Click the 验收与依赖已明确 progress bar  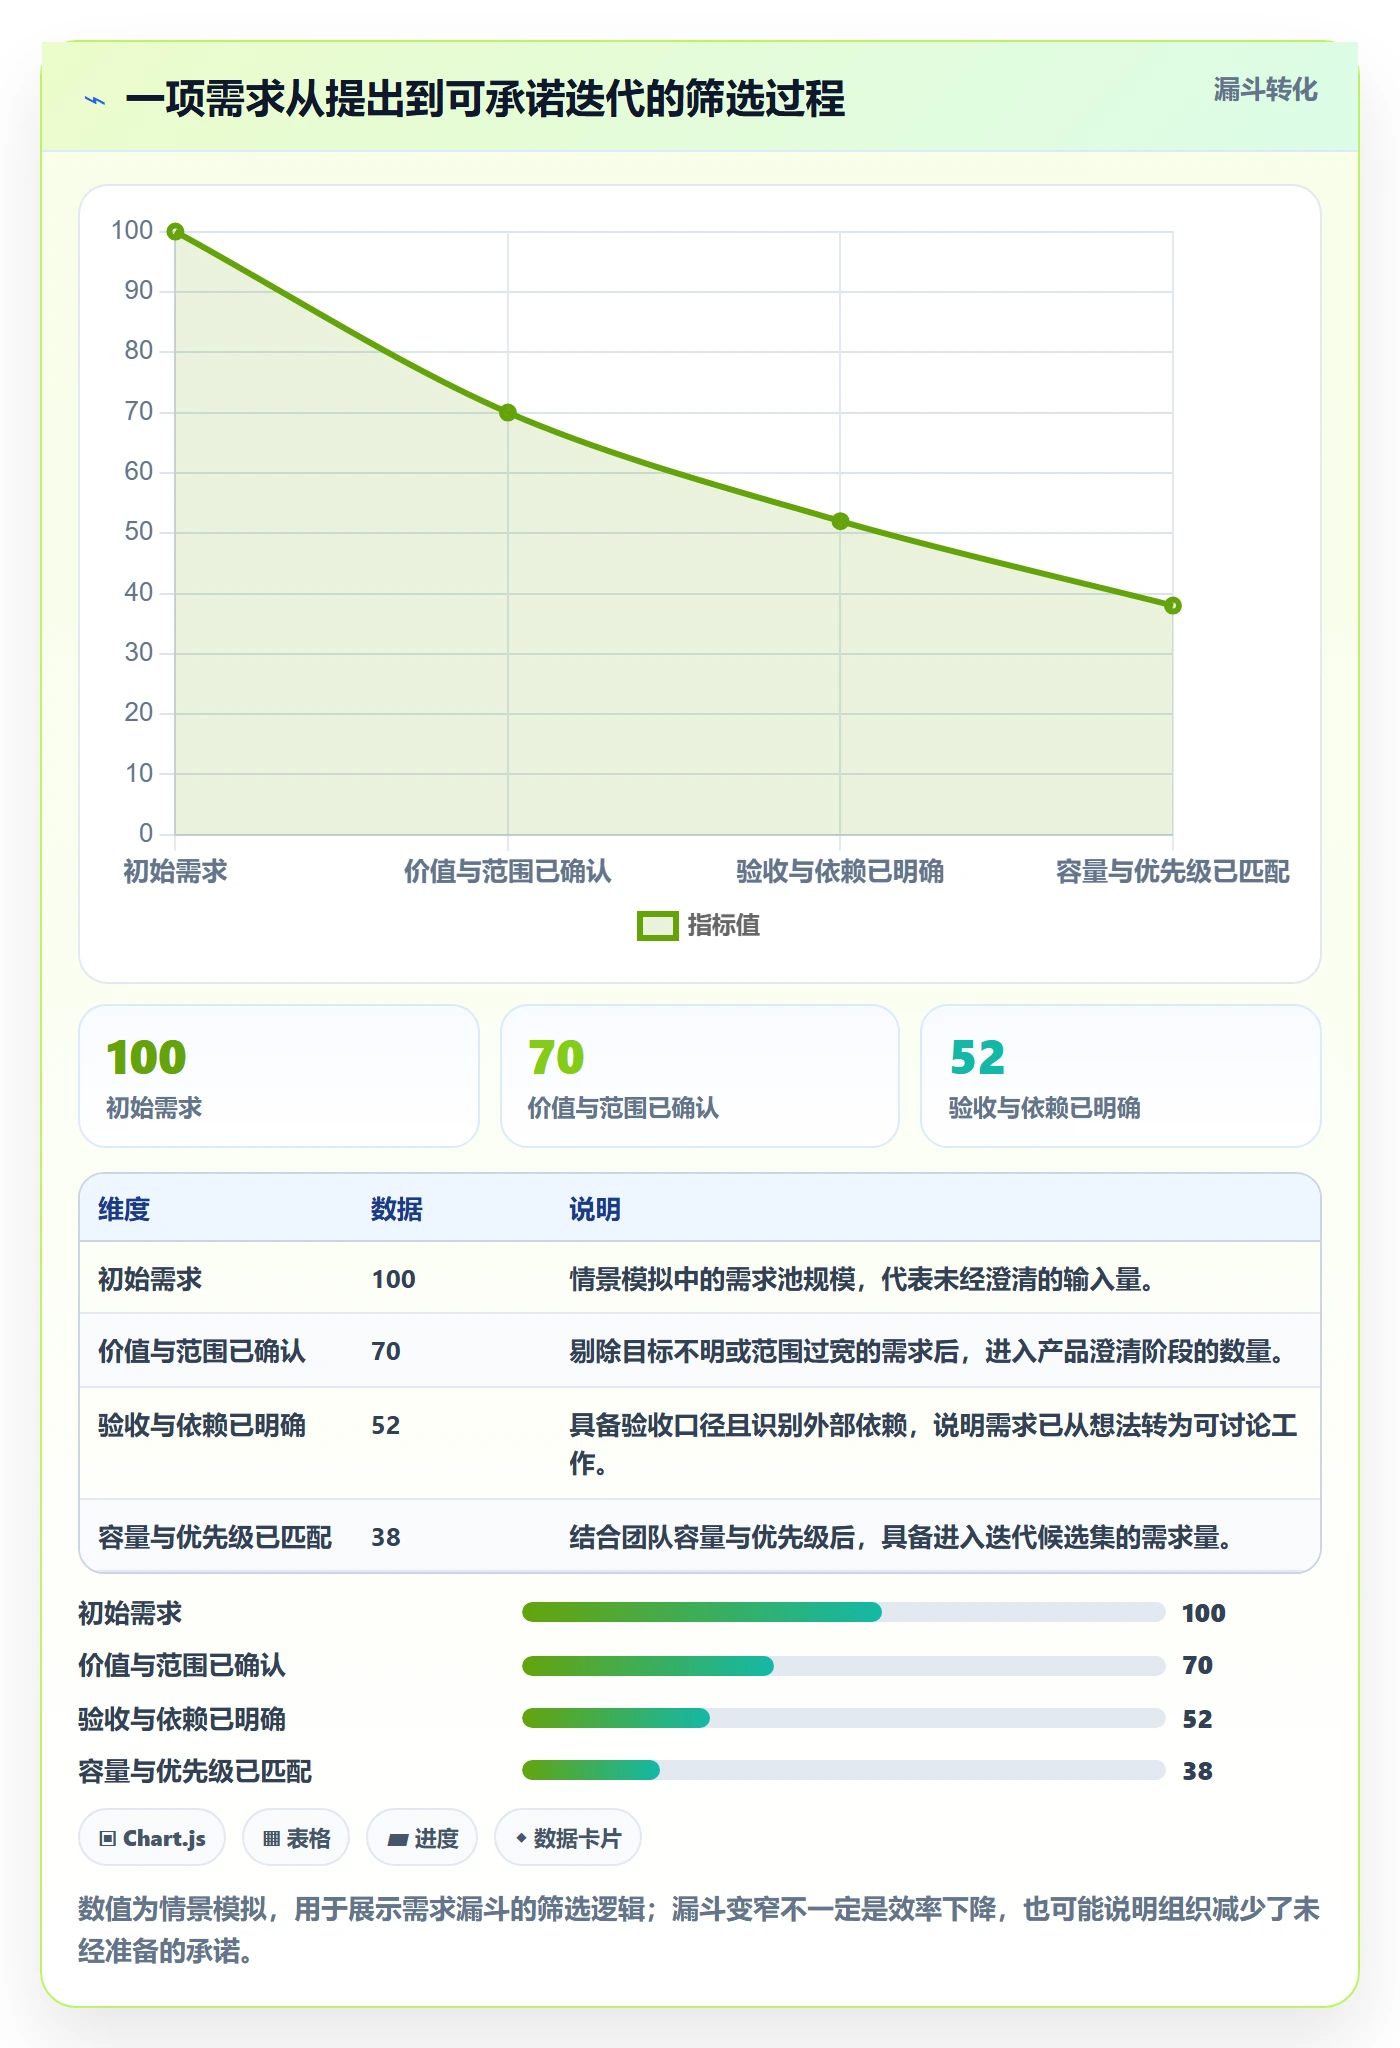pos(844,1718)
